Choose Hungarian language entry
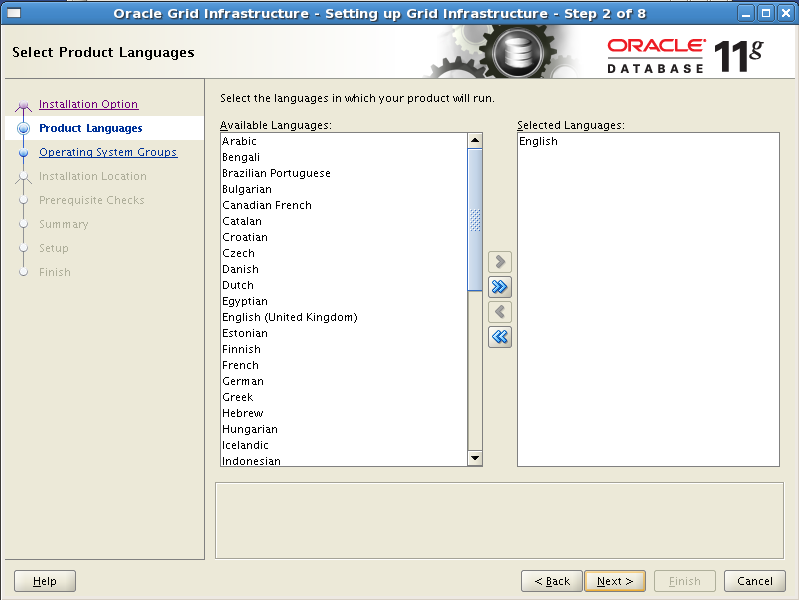The image size is (799, 600). point(344,429)
